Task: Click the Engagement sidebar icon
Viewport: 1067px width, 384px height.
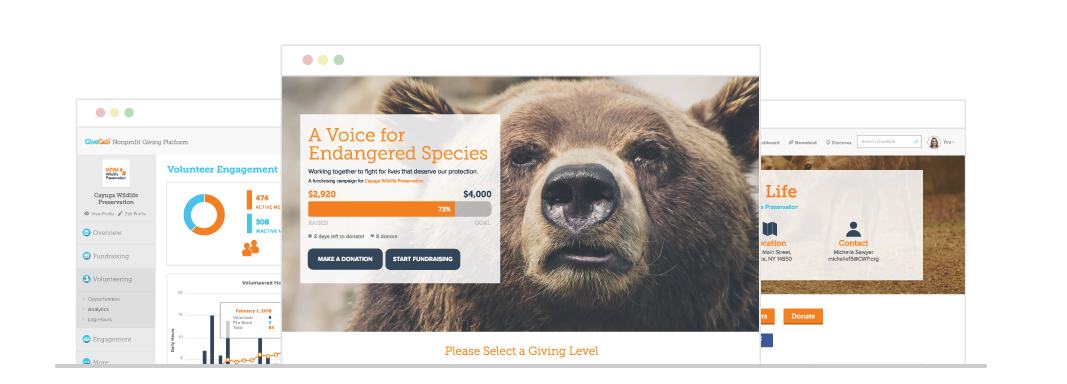Action: (x=86, y=339)
